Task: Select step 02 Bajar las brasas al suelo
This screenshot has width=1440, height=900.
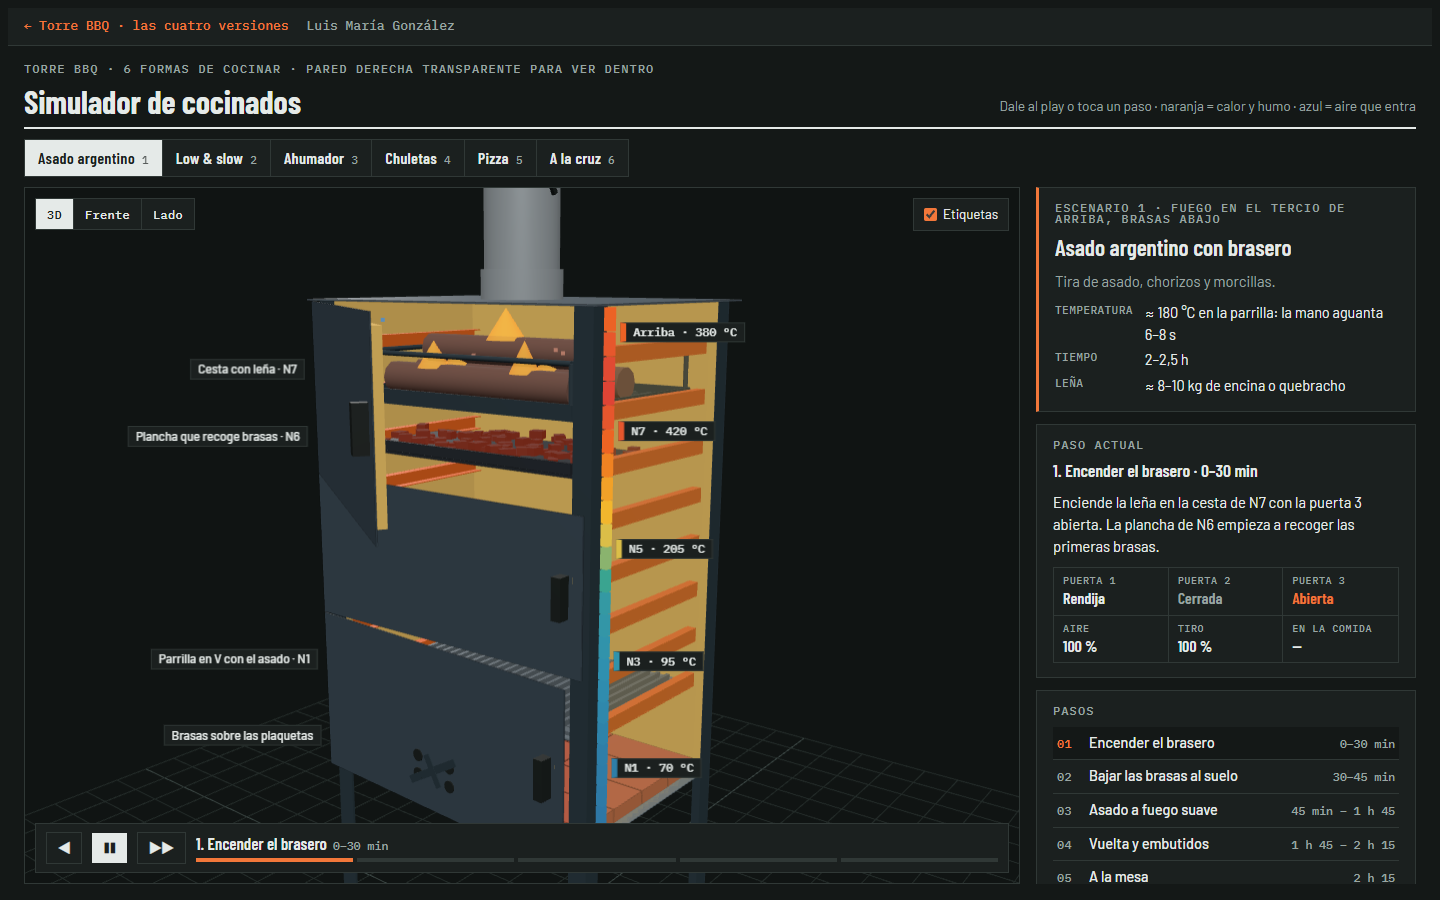Action: [x=1226, y=776]
